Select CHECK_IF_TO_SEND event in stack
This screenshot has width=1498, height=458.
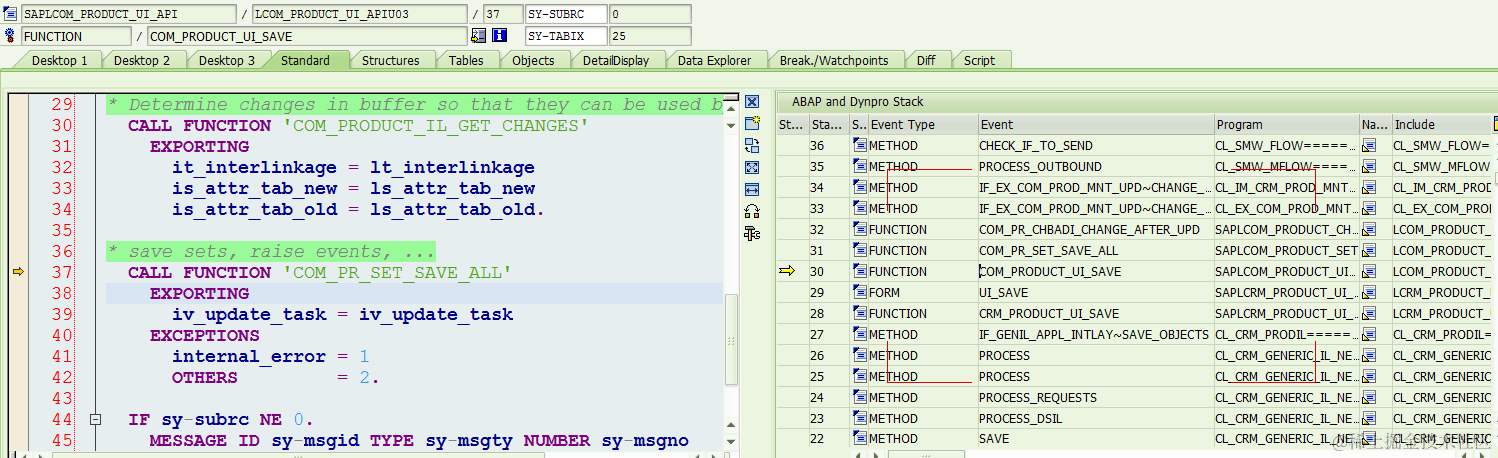point(1036,146)
